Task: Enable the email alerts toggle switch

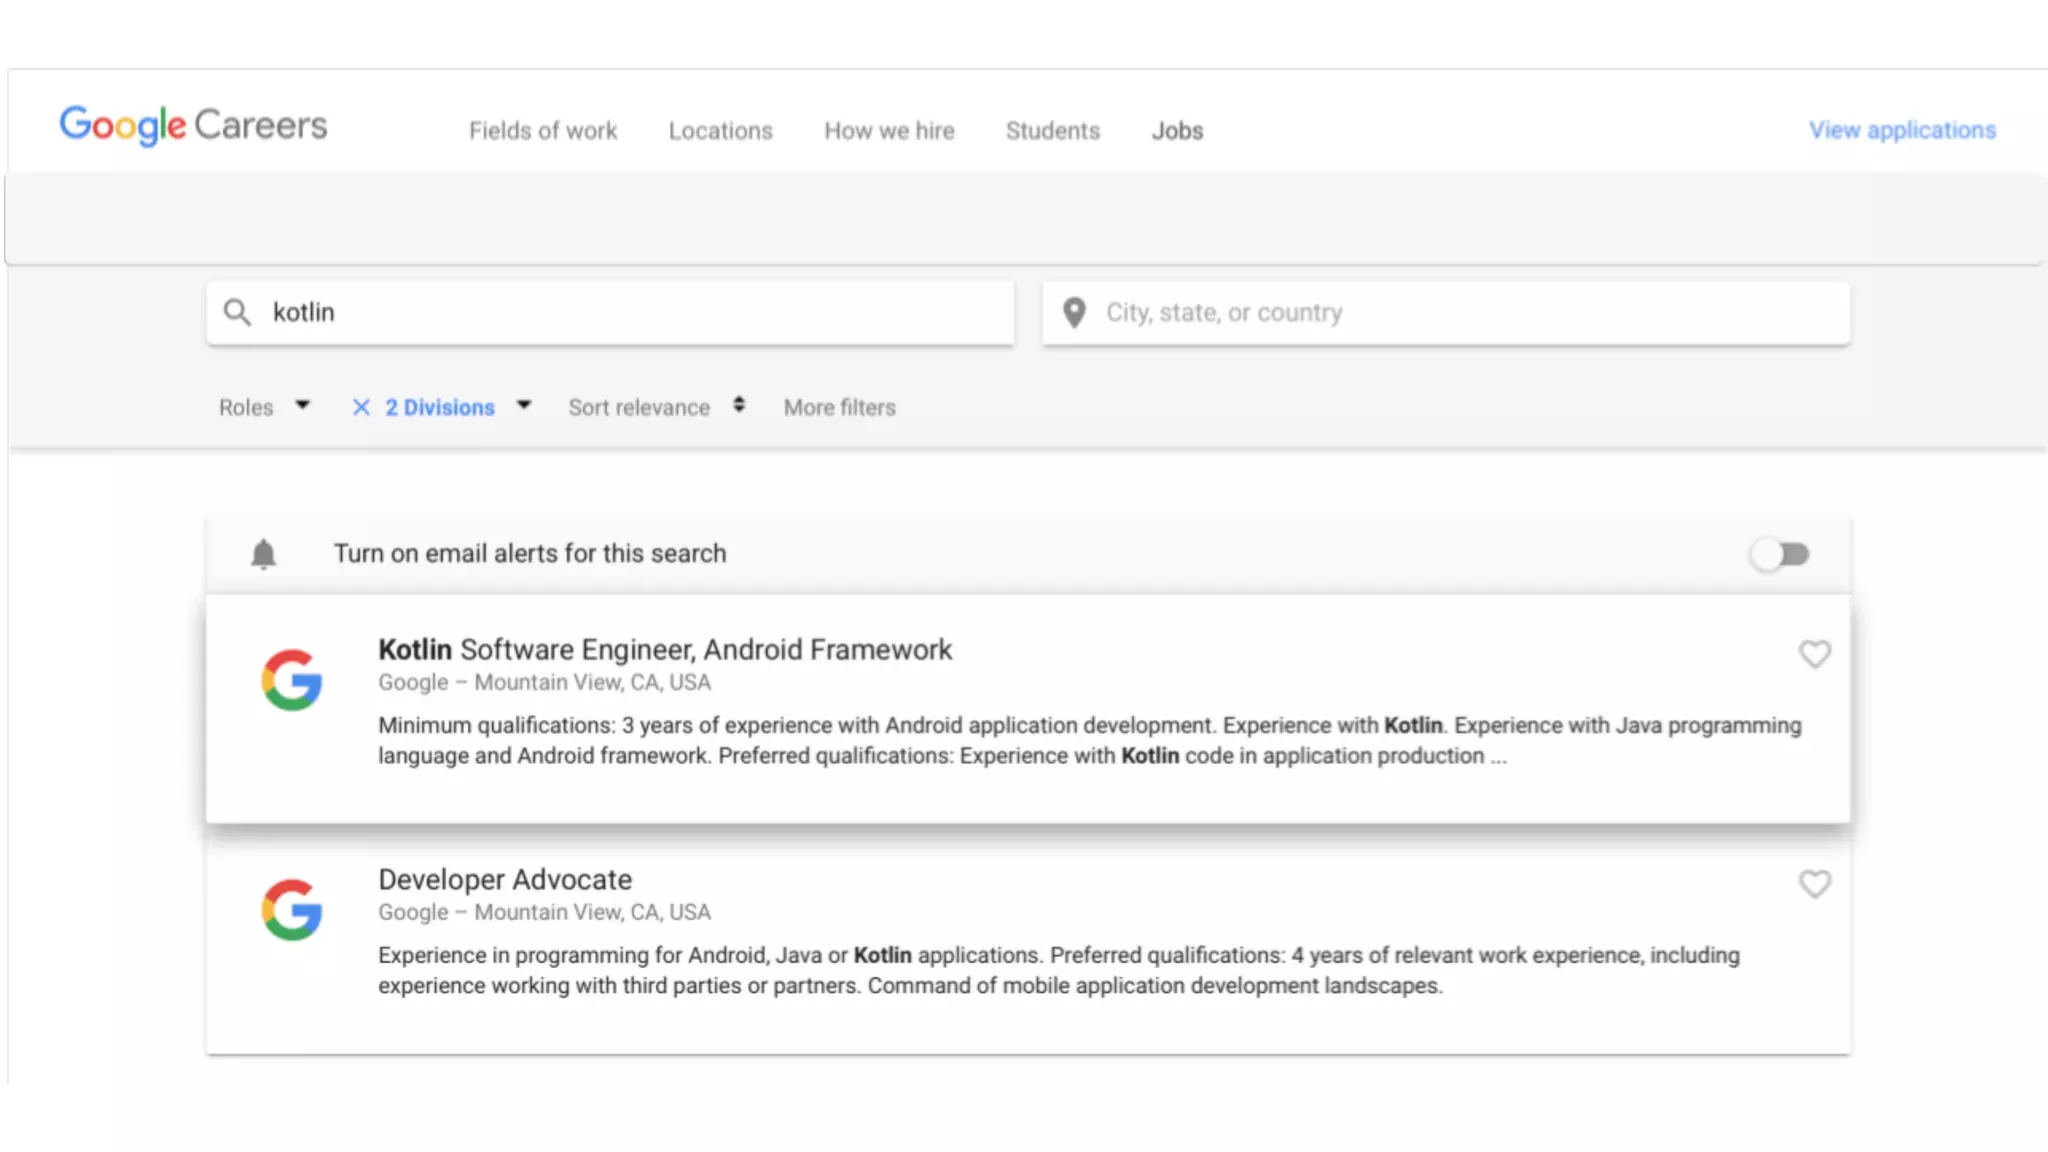Action: tap(1780, 554)
